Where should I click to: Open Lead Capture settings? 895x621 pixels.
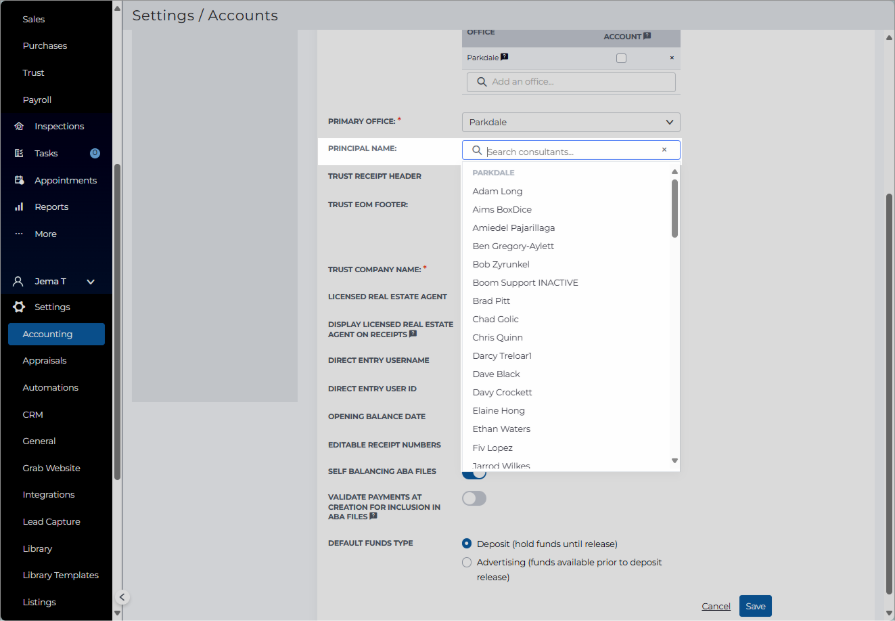pos(51,522)
